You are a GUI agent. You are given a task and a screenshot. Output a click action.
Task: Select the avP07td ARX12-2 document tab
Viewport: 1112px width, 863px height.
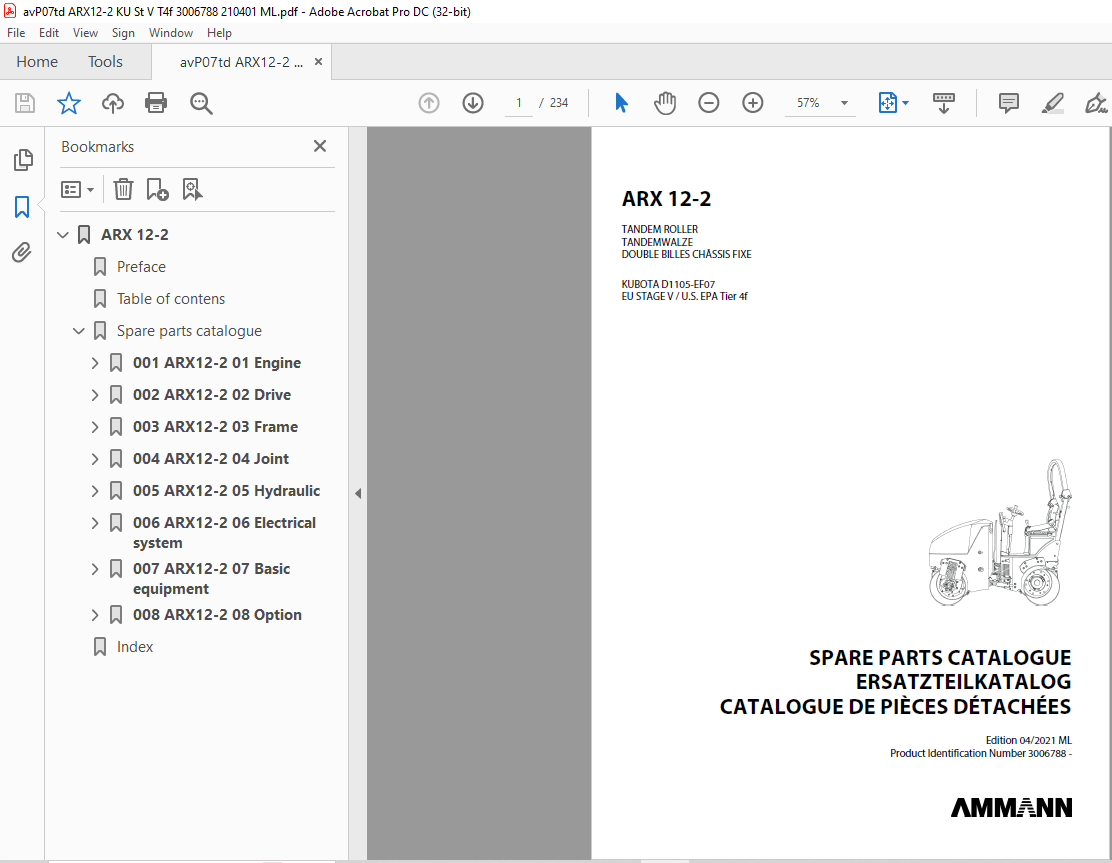241,62
